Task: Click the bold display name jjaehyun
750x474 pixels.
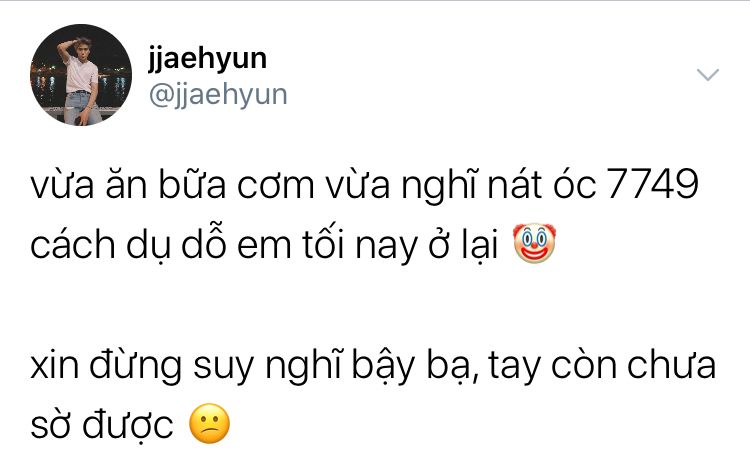Action: click(207, 60)
